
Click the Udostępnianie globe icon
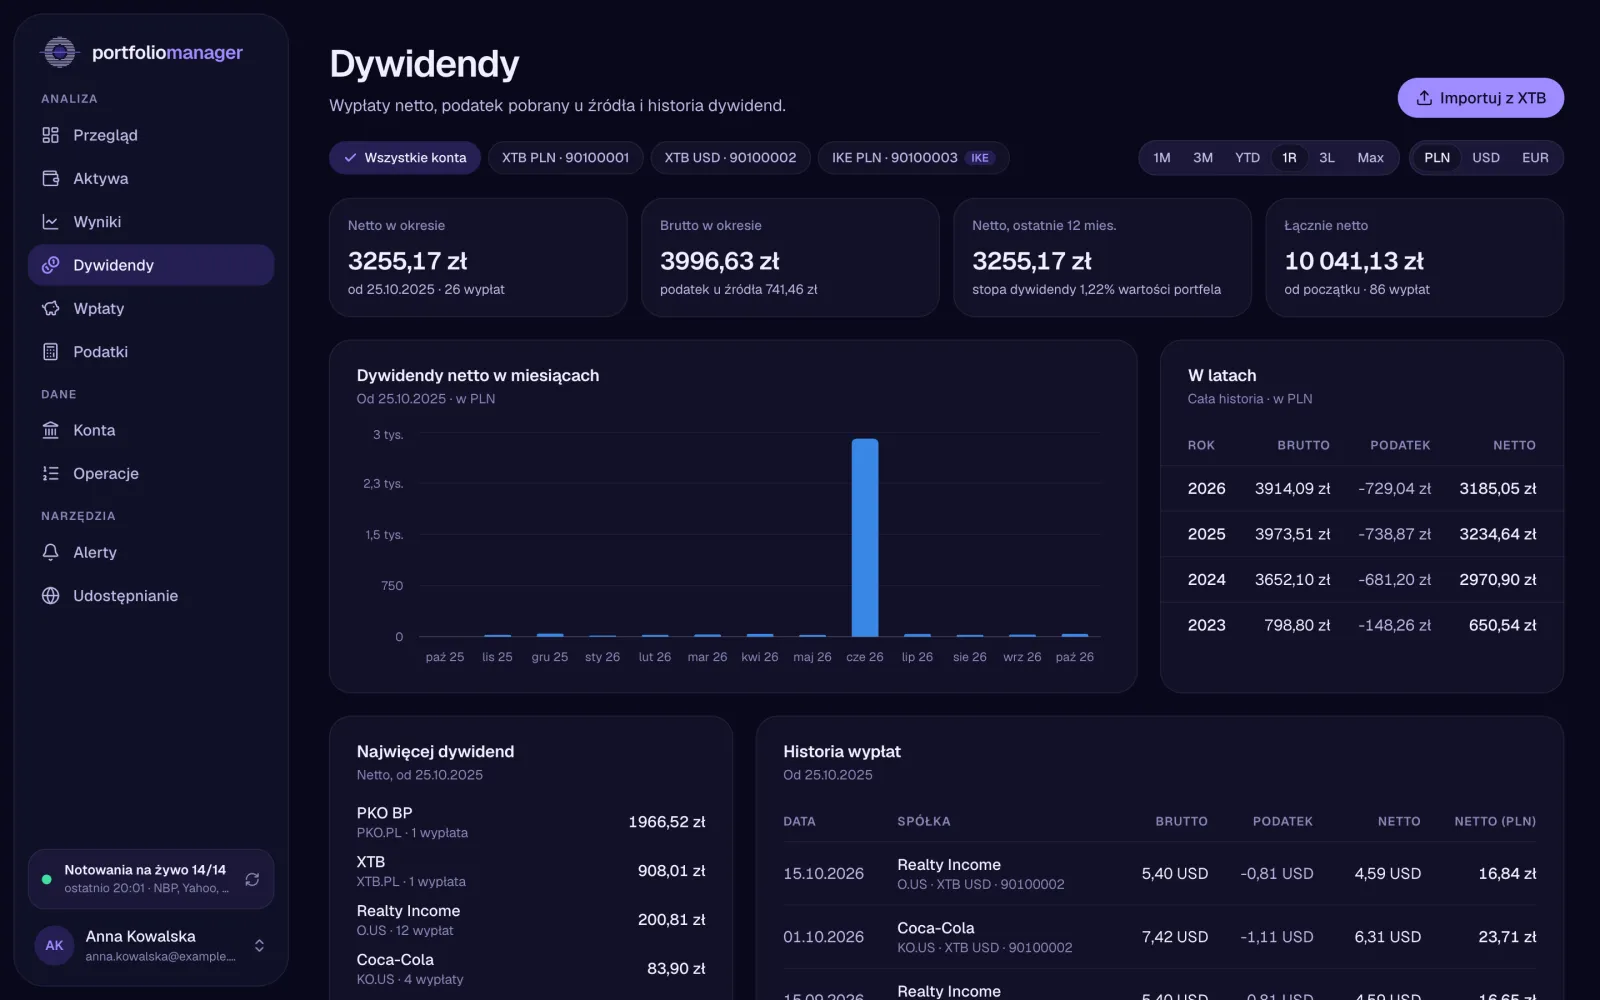coord(51,595)
